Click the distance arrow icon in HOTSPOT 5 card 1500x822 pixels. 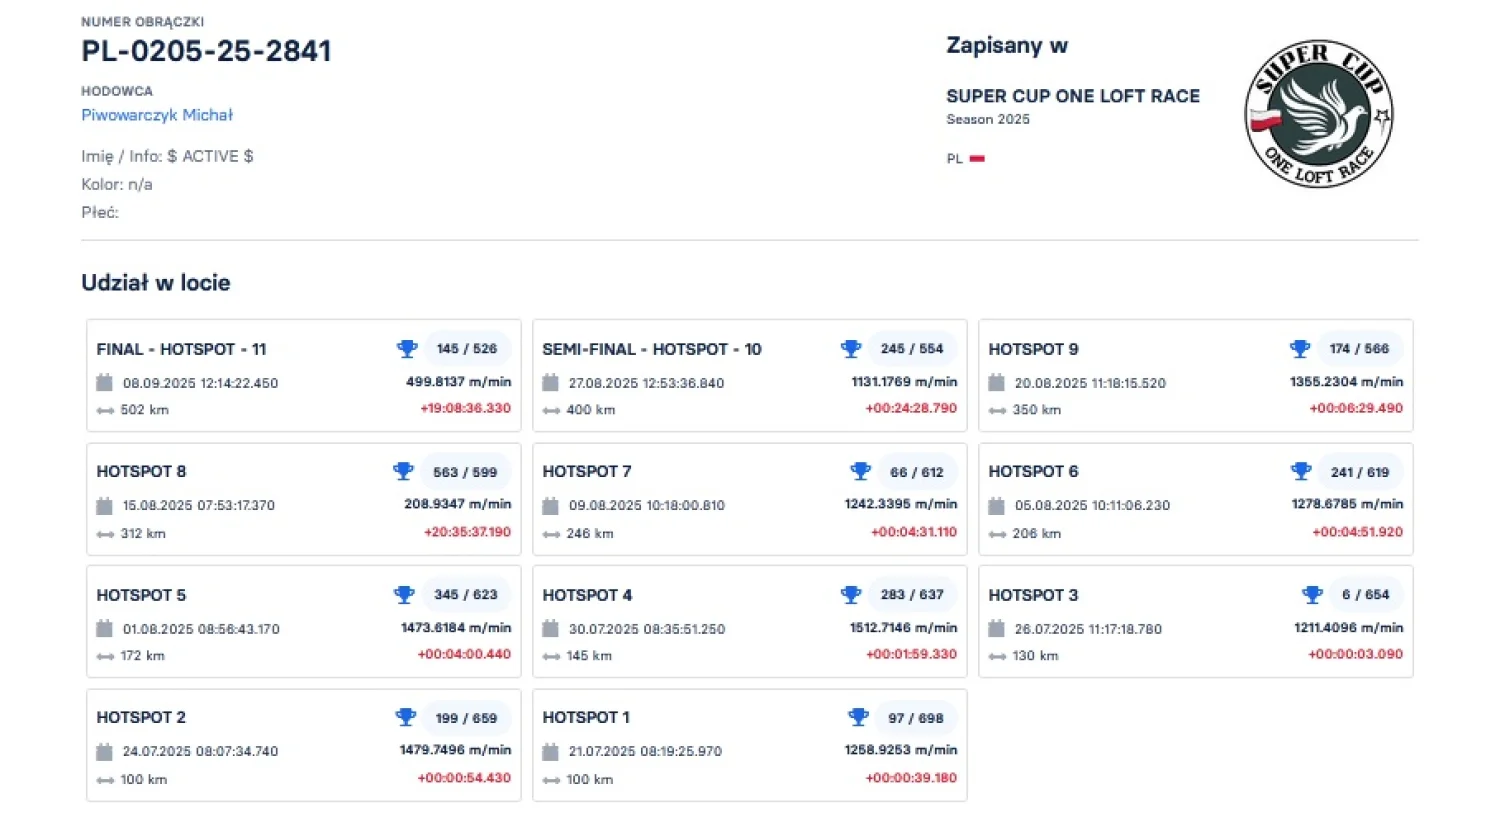pos(105,657)
